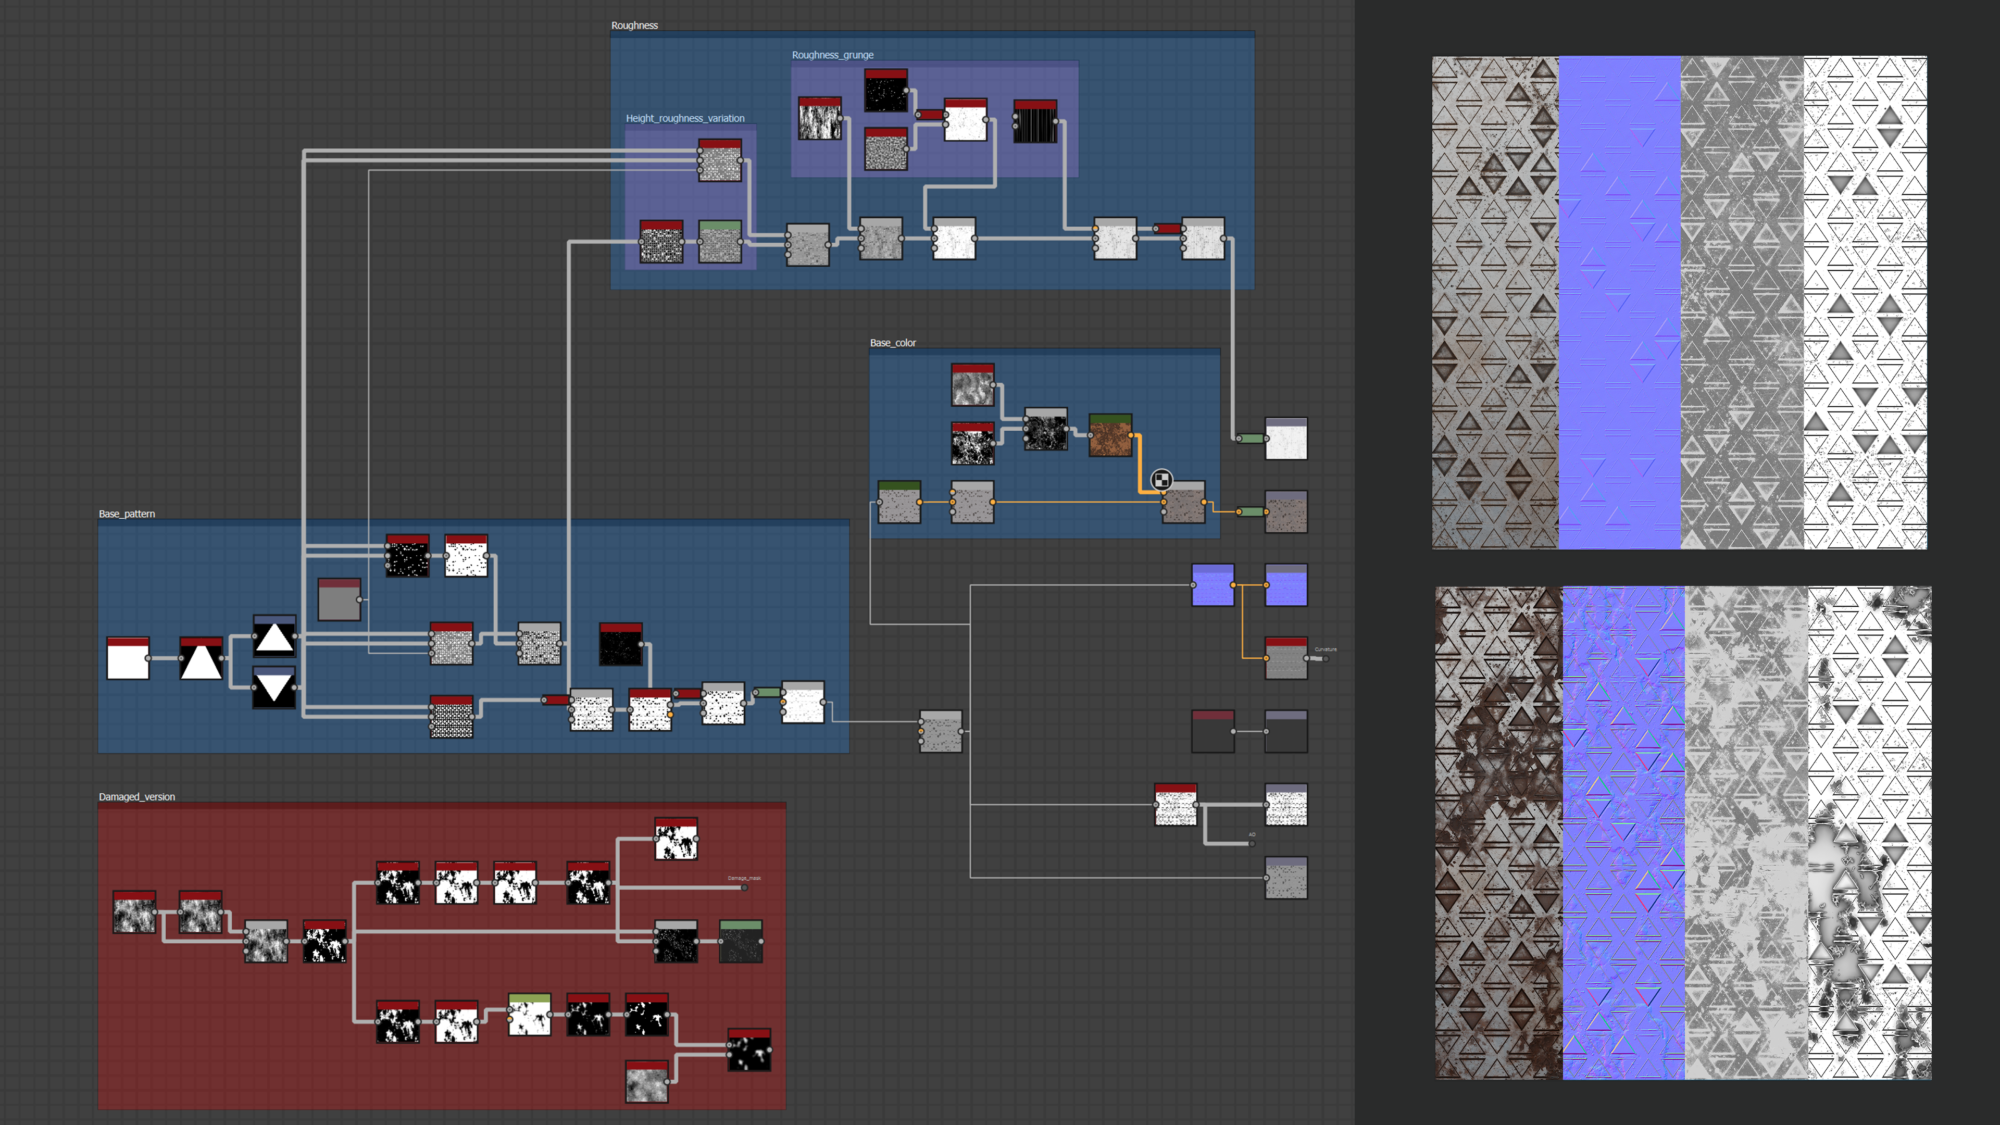Click the clean material blue normal map preview
The height and width of the screenshot is (1125, 2000).
point(1619,302)
